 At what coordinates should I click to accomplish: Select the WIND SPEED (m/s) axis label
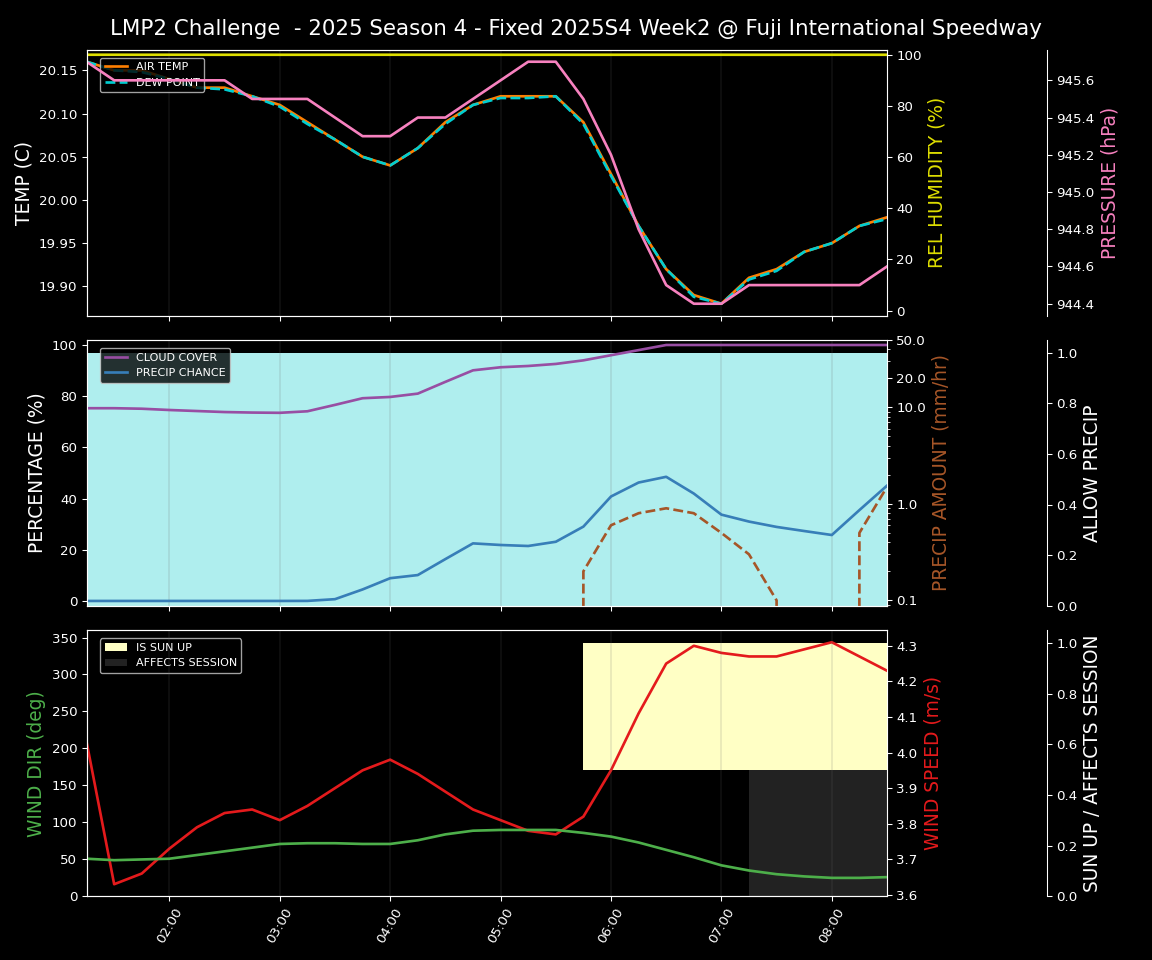click(x=932, y=763)
